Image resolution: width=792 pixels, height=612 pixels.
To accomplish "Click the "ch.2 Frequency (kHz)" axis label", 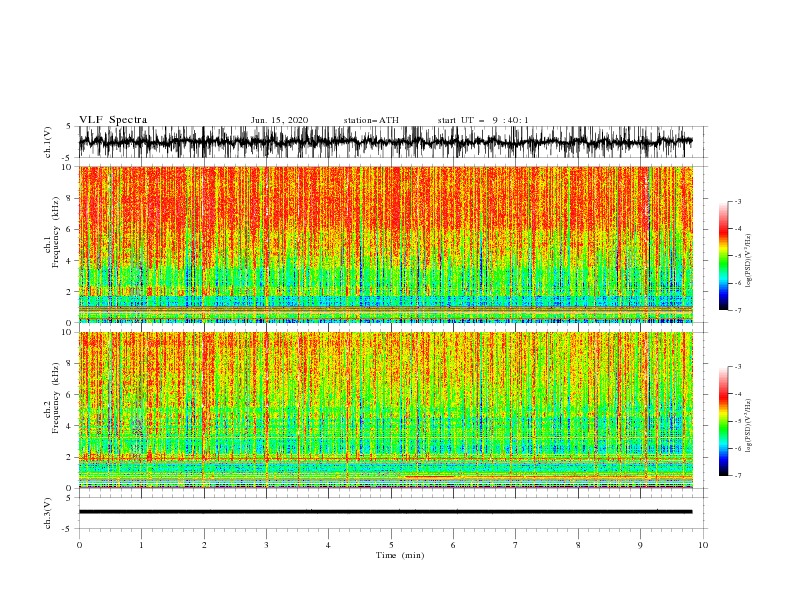I will tap(52, 398).
